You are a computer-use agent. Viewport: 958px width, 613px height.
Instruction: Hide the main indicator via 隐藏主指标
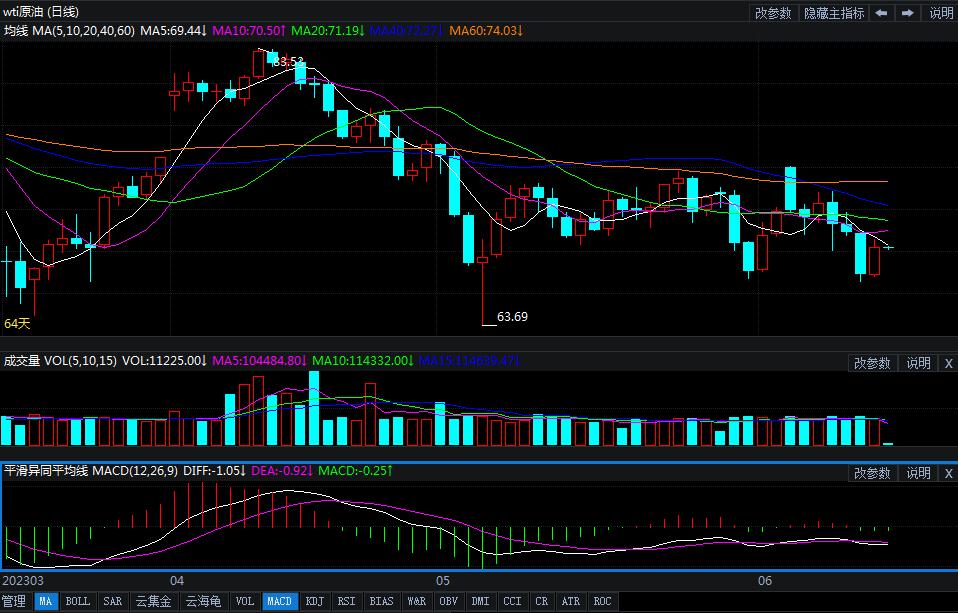point(834,13)
